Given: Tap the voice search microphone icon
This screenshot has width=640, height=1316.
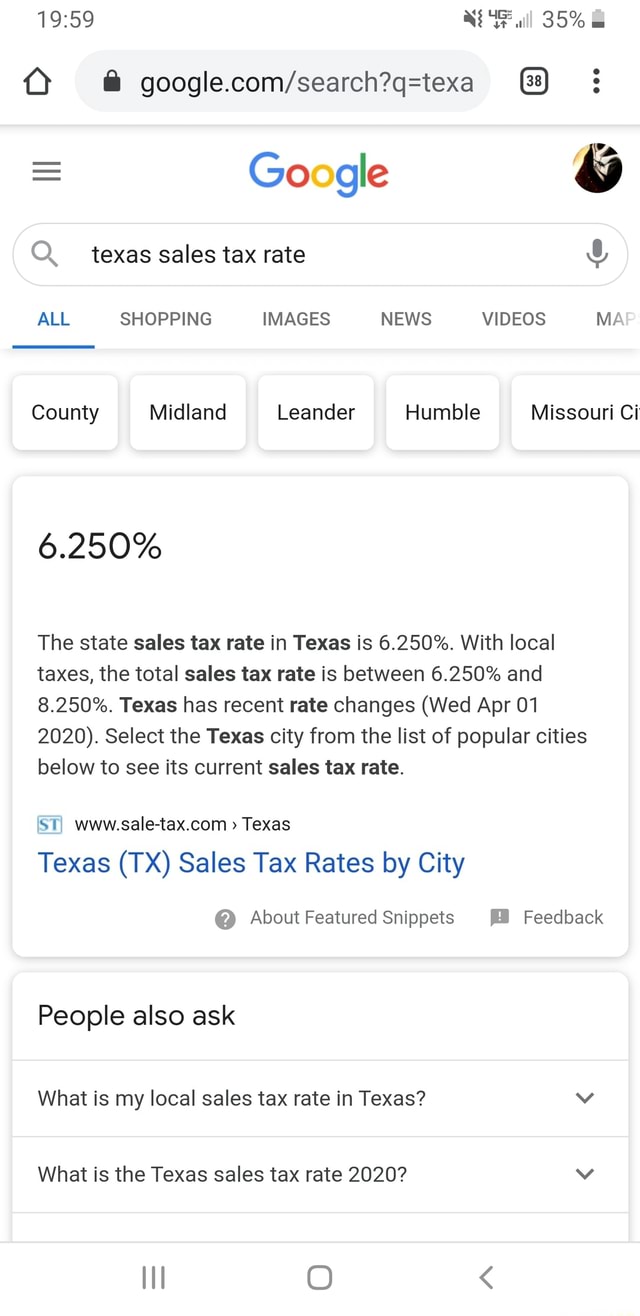Looking at the screenshot, I should click(597, 254).
